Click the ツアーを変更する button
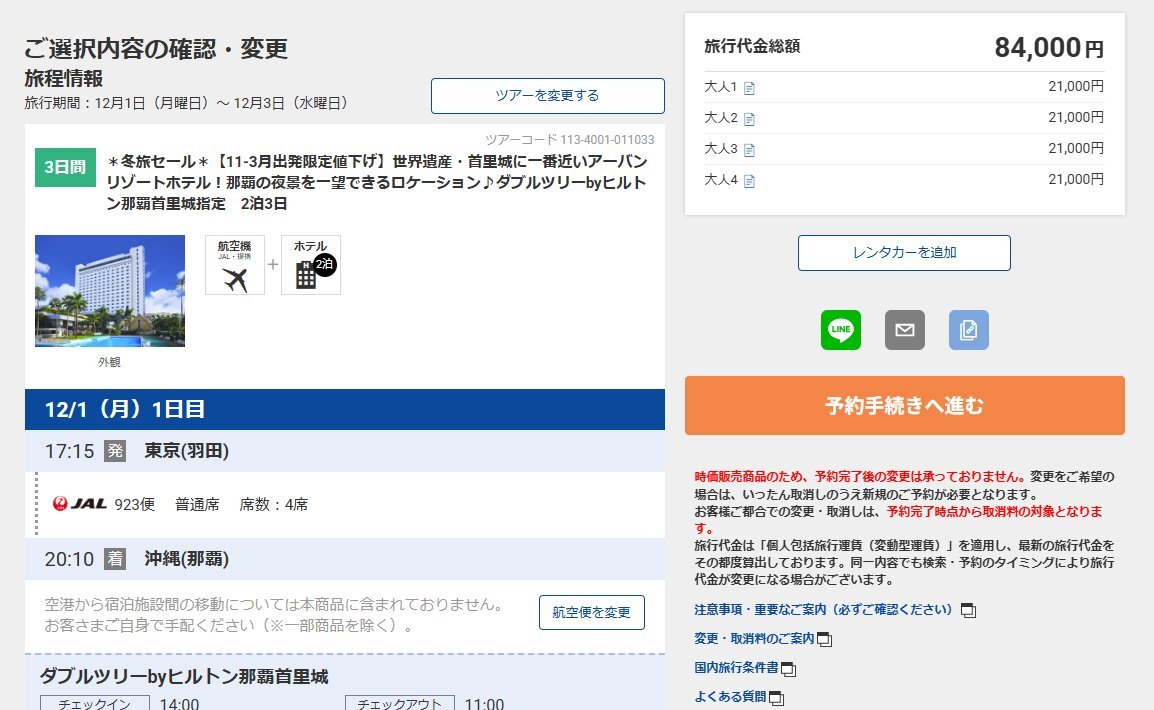The image size is (1154, 710). click(547, 96)
